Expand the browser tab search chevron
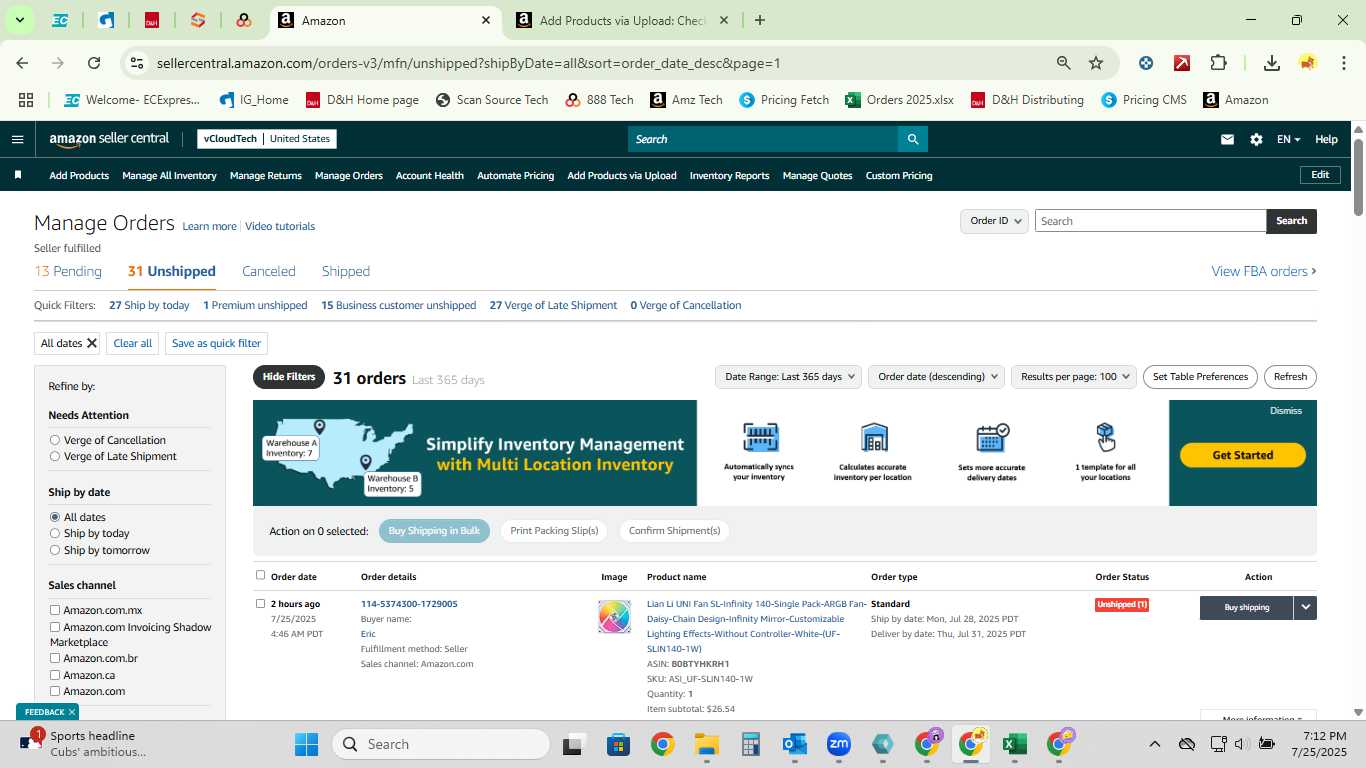 [x=19, y=20]
